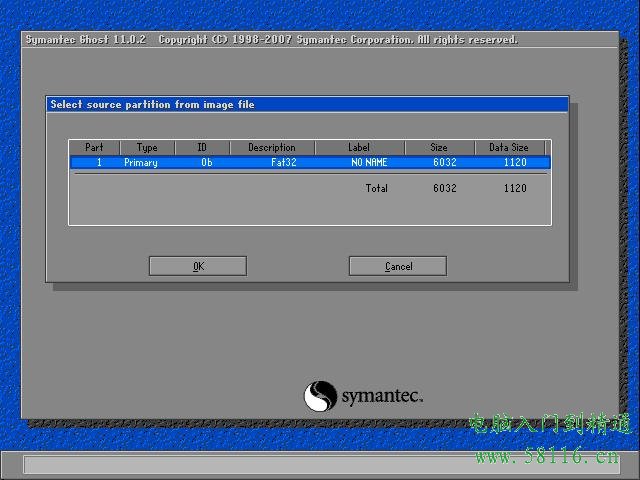The width and height of the screenshot is (640, 480).
Task: Select the Total row data size 1120
Action: [515, 188]
